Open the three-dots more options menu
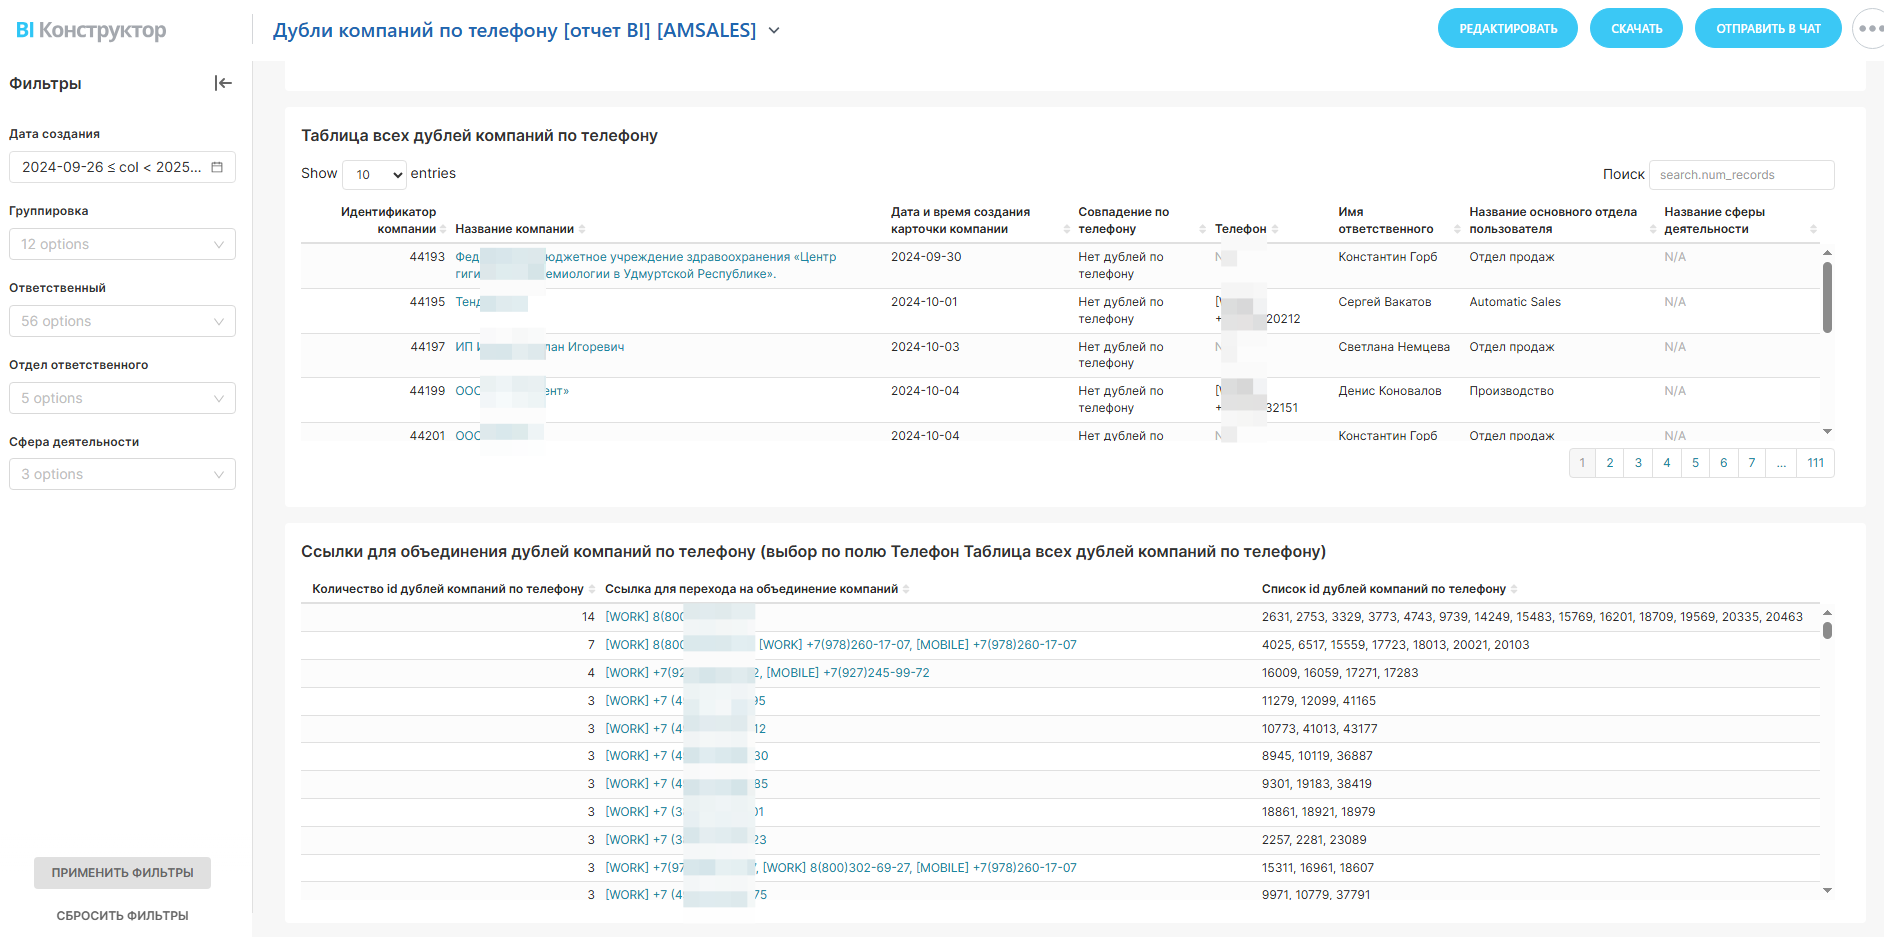 click(x=1868, y=29)
